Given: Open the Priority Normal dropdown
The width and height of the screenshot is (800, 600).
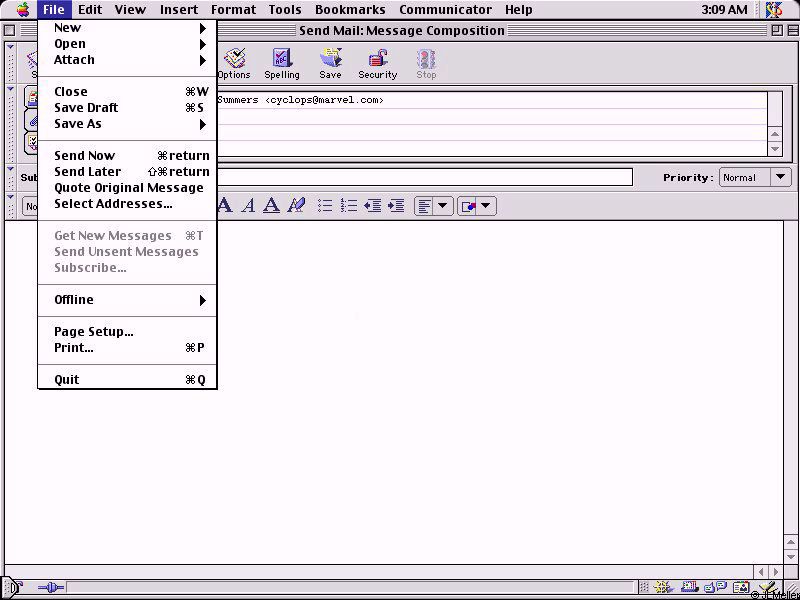Looking at the screenshot, I should [755, 178].
